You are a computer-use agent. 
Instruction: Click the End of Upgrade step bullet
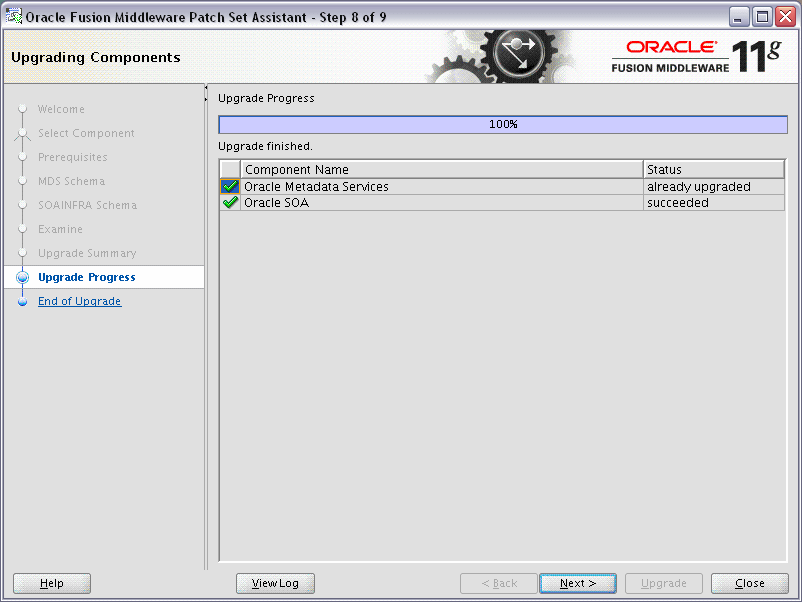coord(23,301)
